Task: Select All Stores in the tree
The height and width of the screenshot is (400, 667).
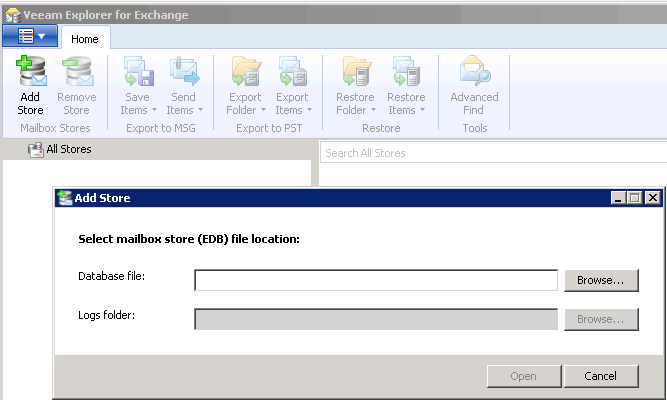Action: pyautogui.click(x=69, y=149)
